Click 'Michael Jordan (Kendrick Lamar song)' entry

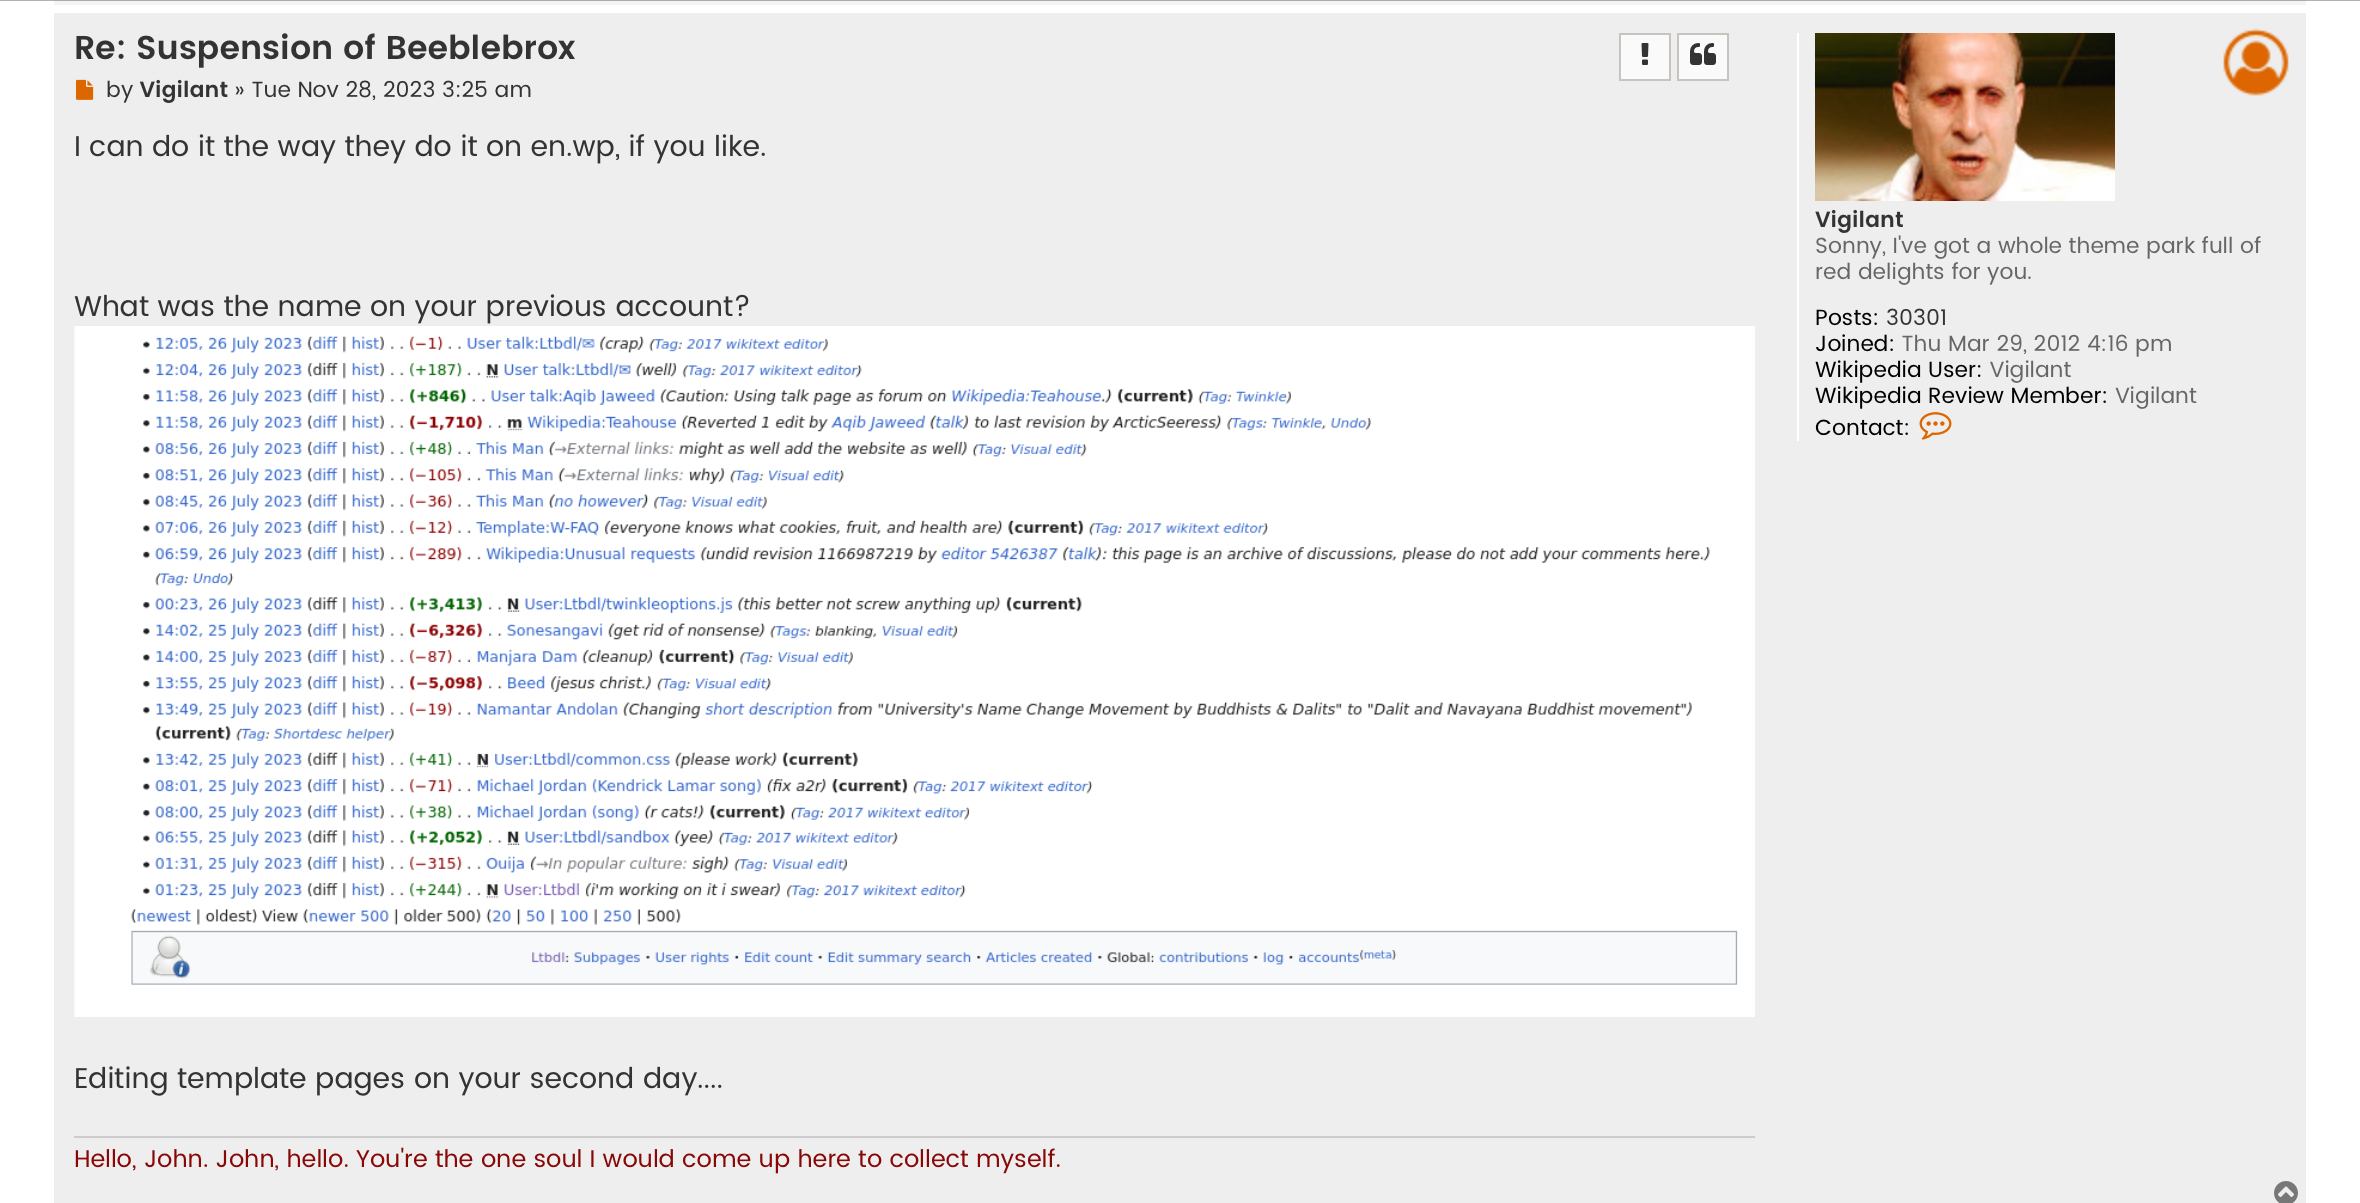click(619, 786)
